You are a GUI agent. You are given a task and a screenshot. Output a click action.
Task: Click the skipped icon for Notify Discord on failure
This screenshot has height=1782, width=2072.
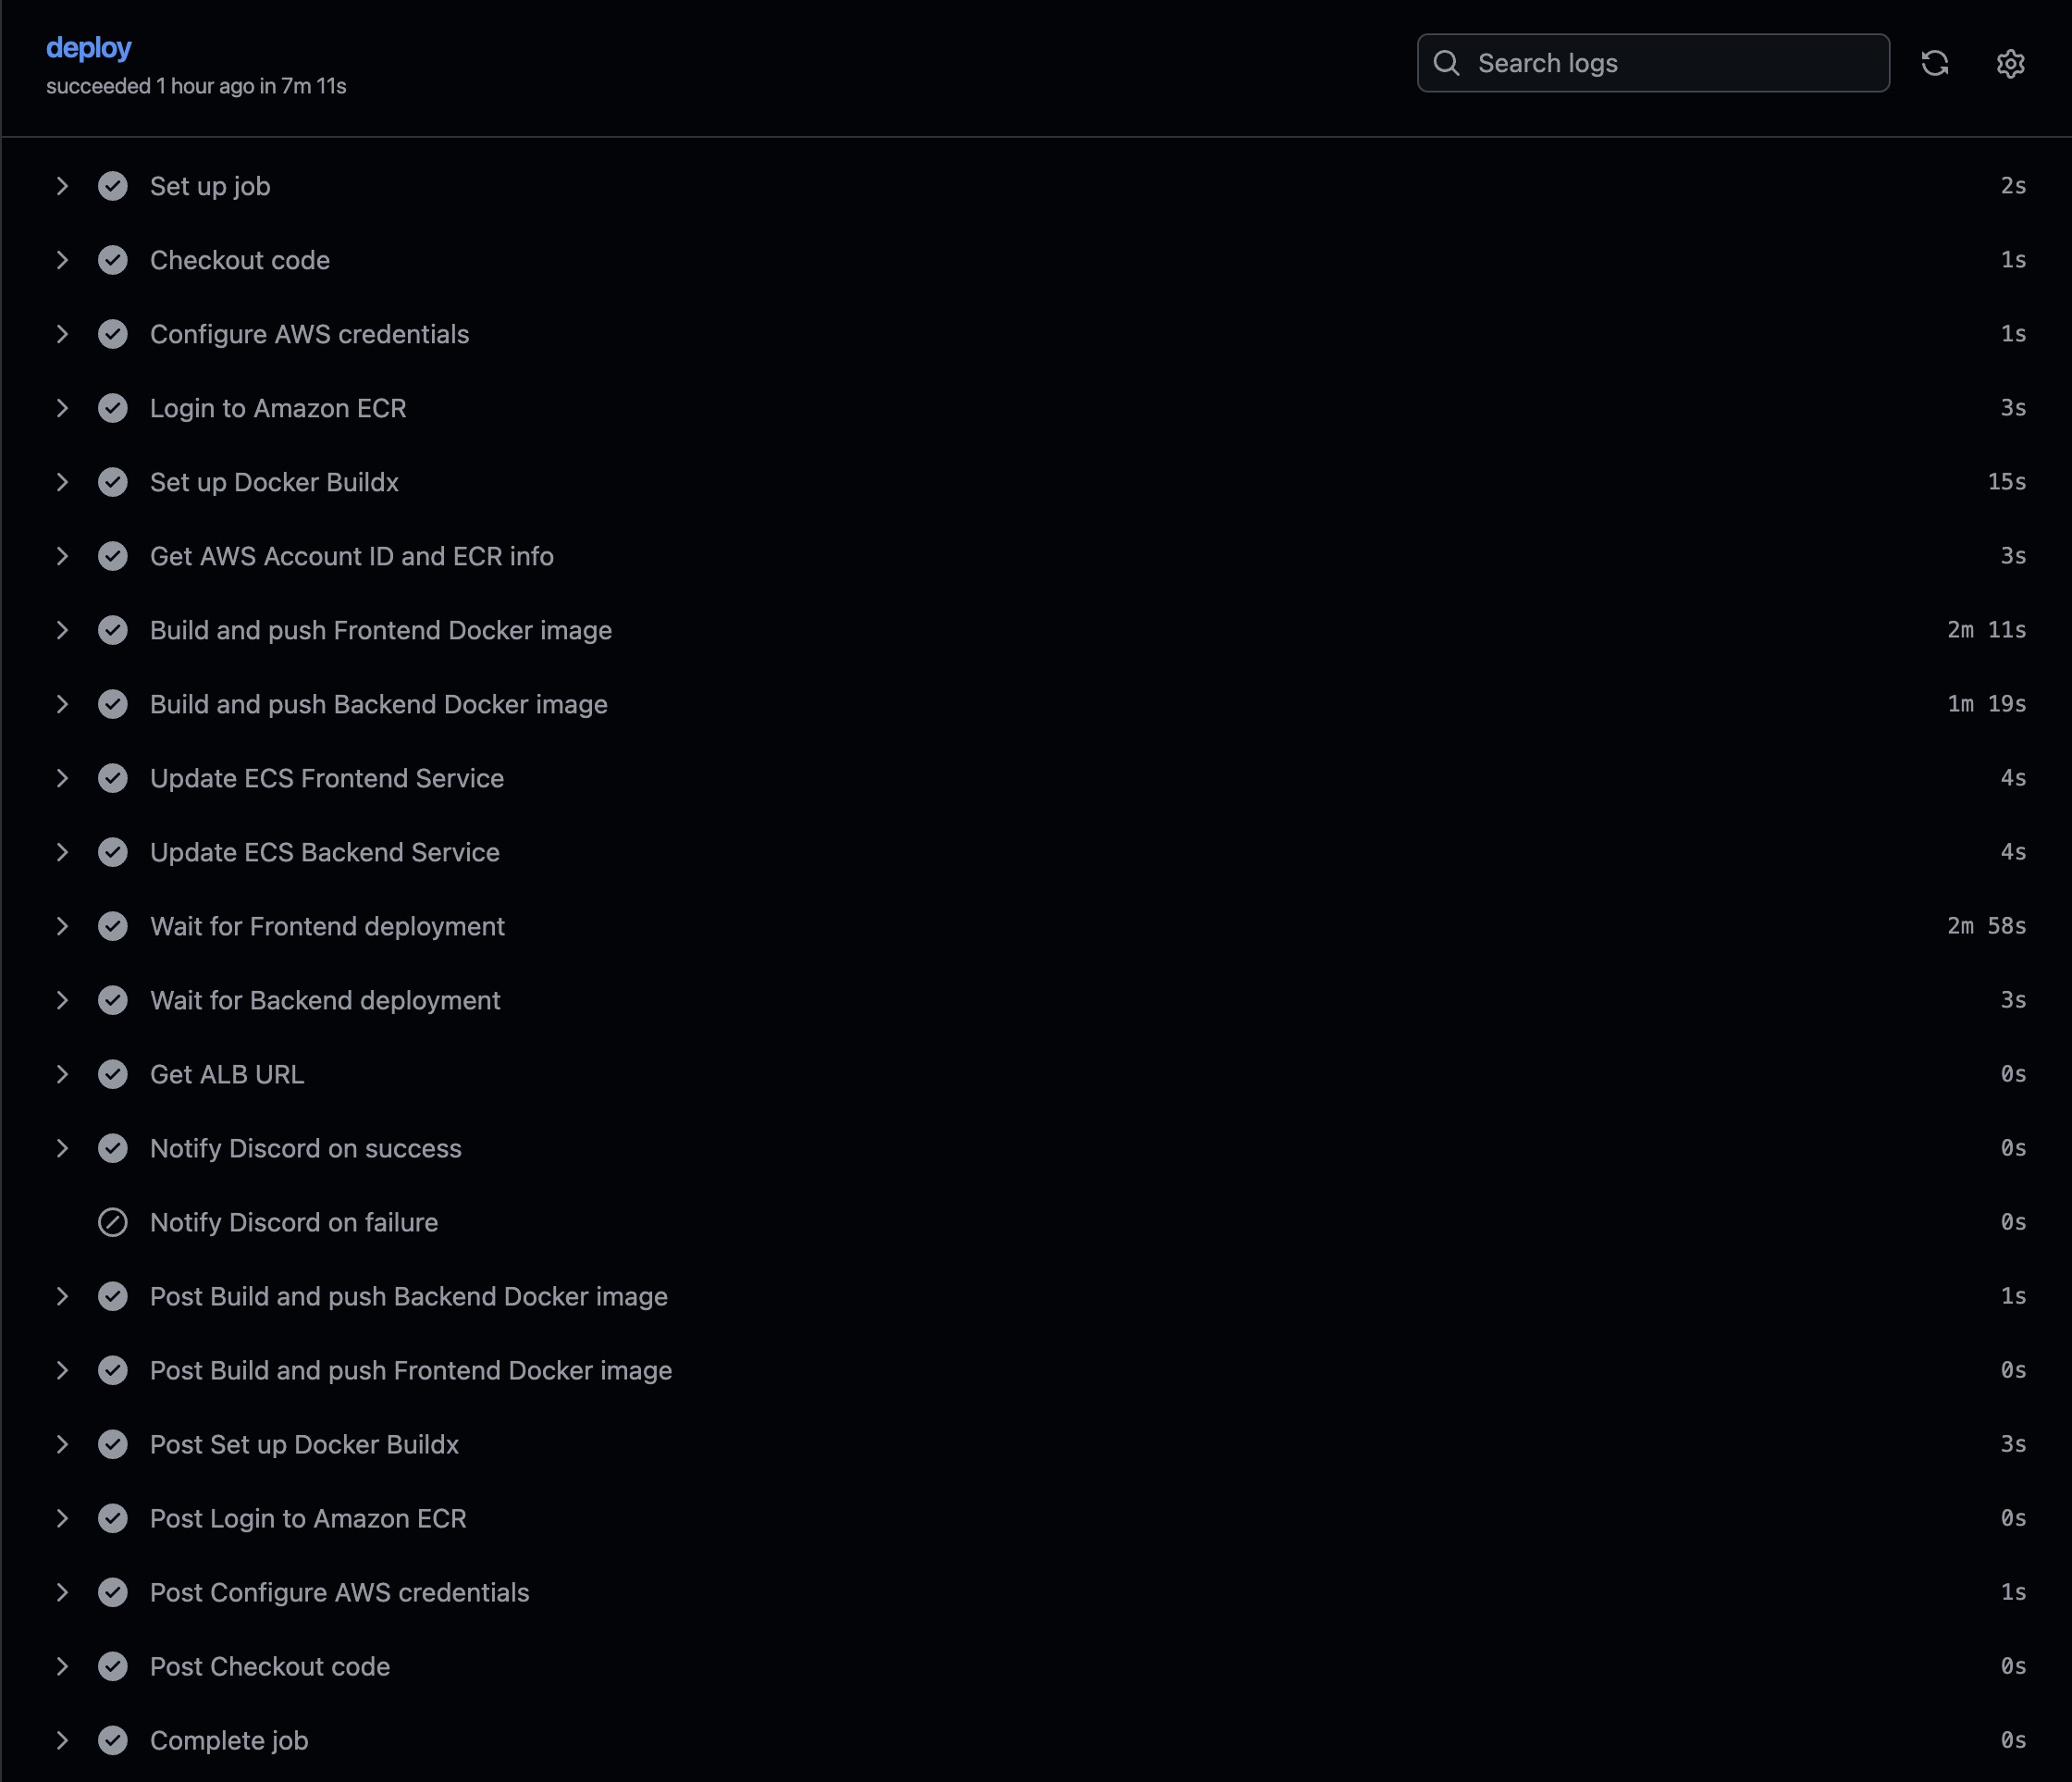point(113,1222)
